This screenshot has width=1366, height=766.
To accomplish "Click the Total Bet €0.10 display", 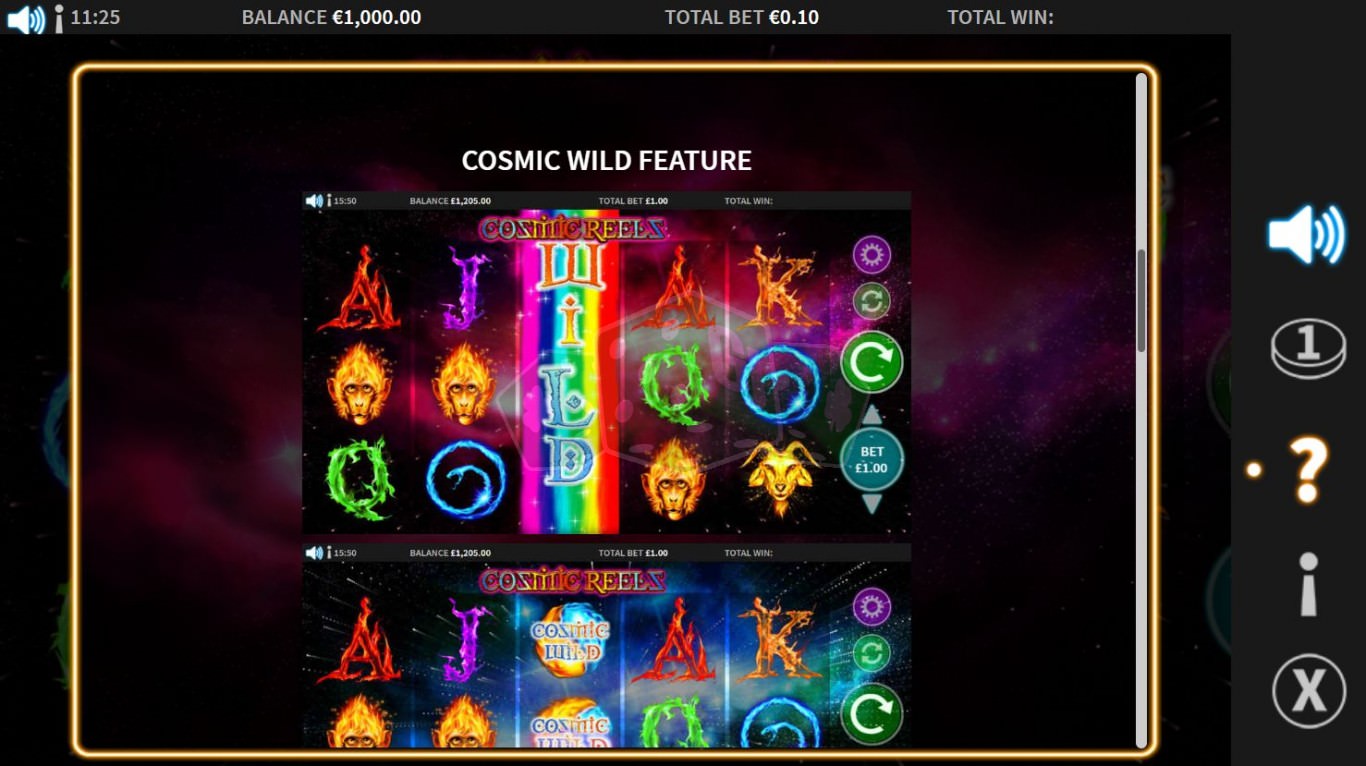I will point(742,17).
